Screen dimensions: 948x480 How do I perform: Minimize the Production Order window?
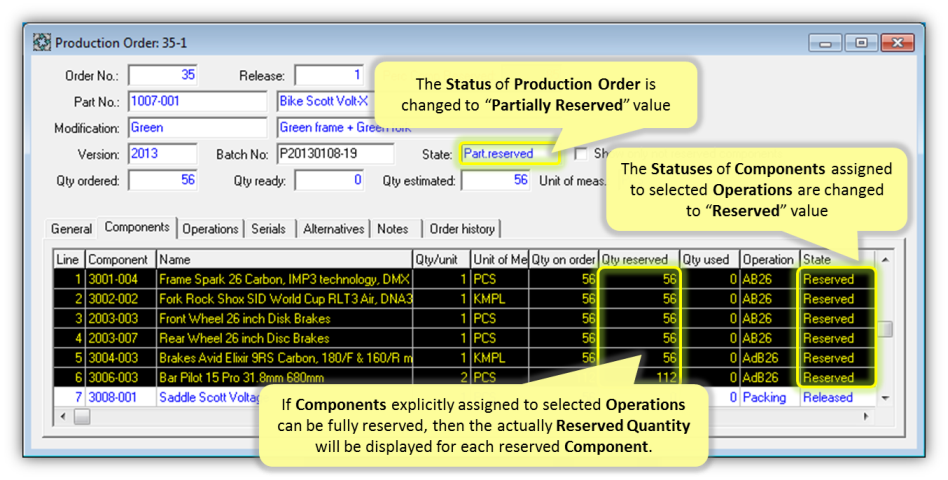pos(825,43)
